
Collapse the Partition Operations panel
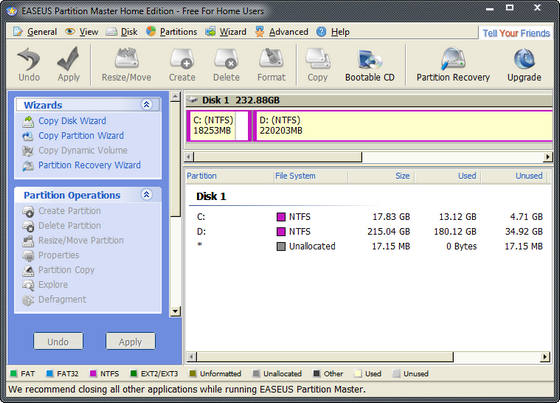pyautogui.click(x=146, y=195)
